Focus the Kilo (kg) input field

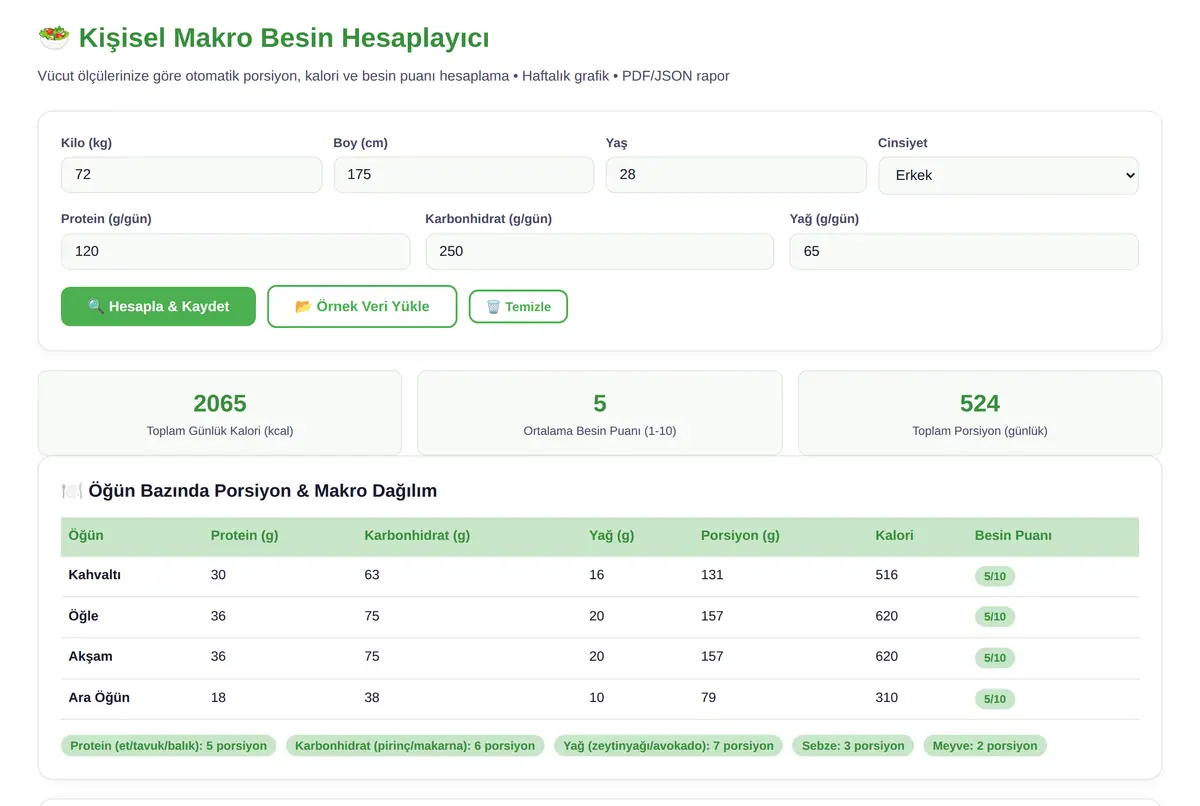point(191,174)
